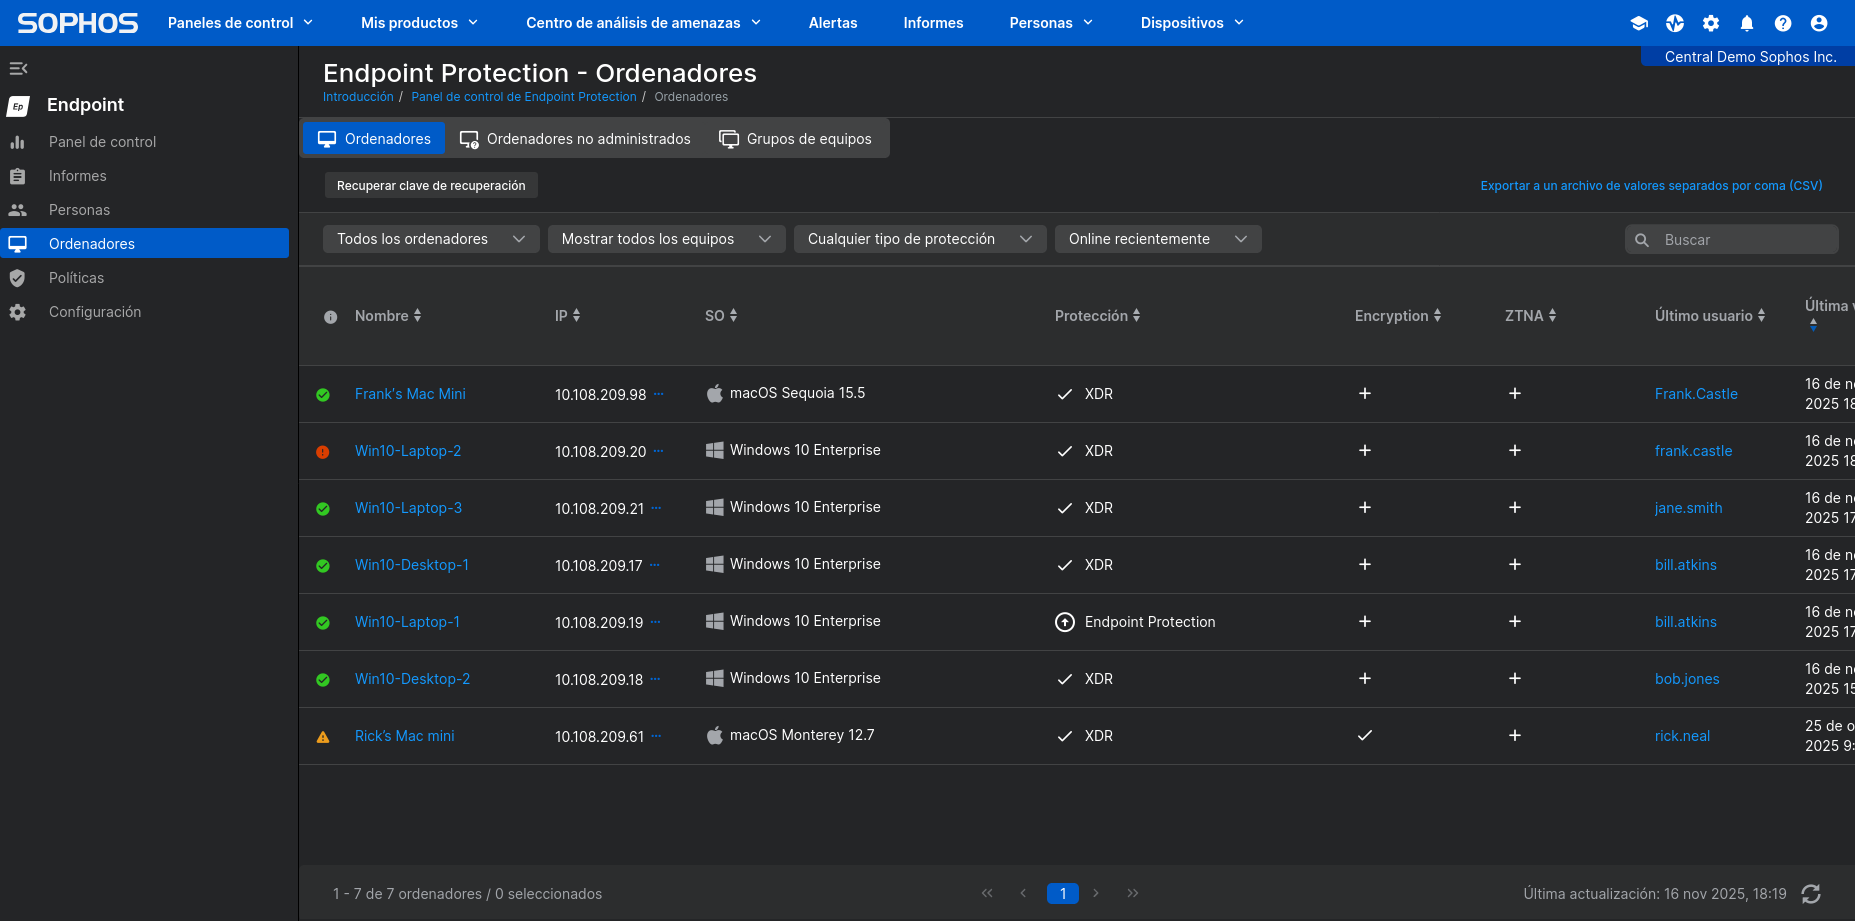This screenshot has height=921, width=1855.
Task: Click the CSV export link
Action: tap(1651, 186)
